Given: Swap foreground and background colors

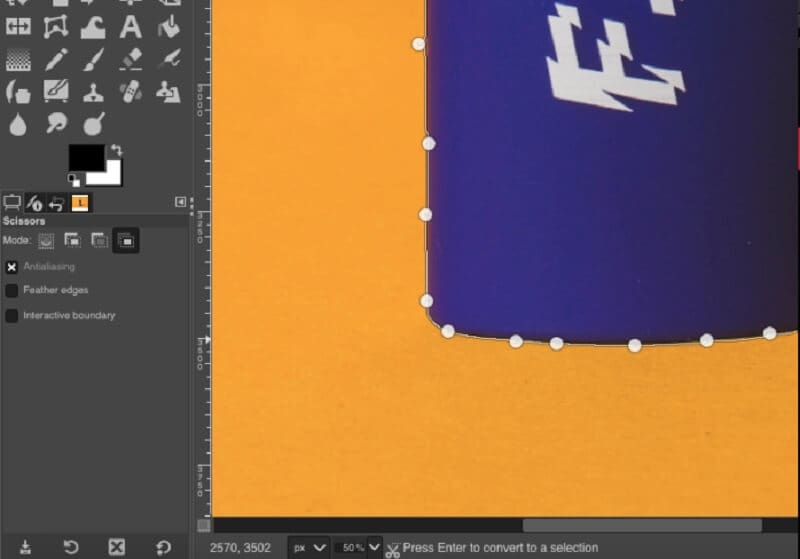Looking at the screenshot, I should click(x=117, y=150).
